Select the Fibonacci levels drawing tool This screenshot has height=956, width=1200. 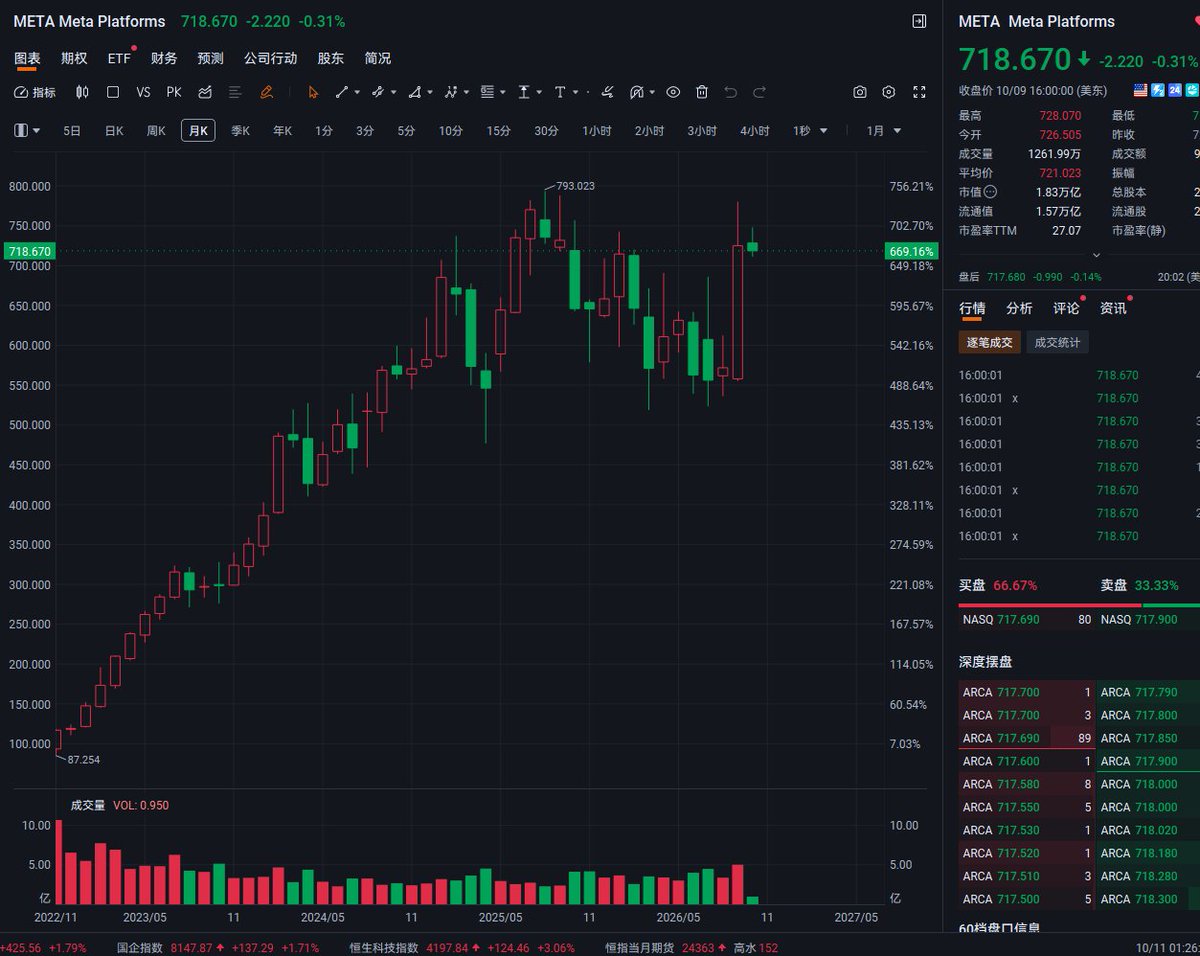487,92
